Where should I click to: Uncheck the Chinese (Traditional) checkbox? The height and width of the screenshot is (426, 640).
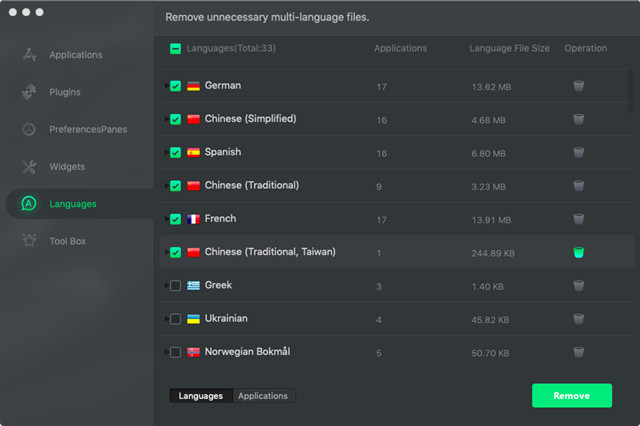click(x=176, y=186)
